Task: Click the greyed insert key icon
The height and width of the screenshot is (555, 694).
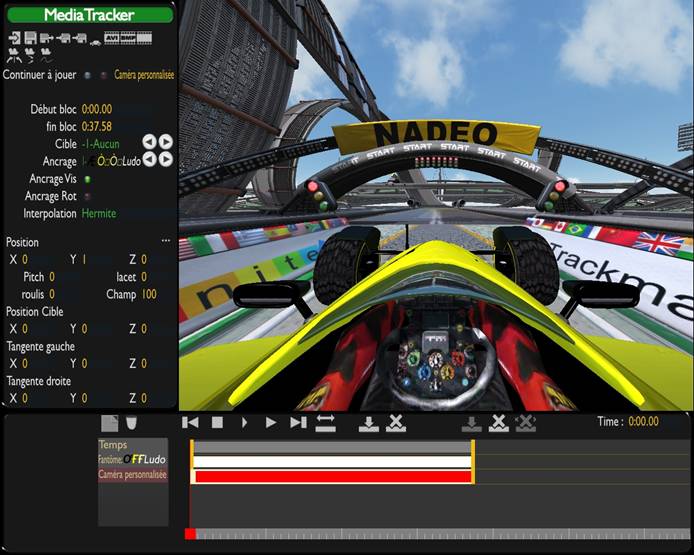Action: 472,424
